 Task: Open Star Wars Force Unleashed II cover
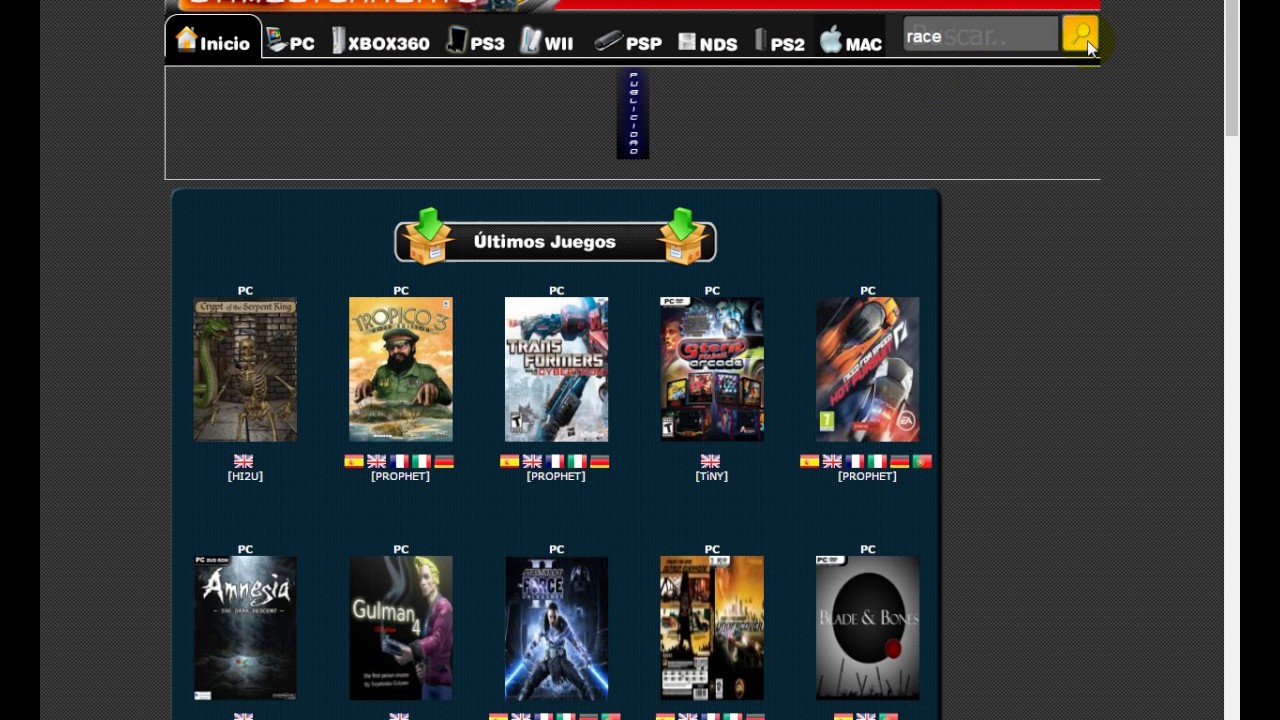[x=556, y=628]
